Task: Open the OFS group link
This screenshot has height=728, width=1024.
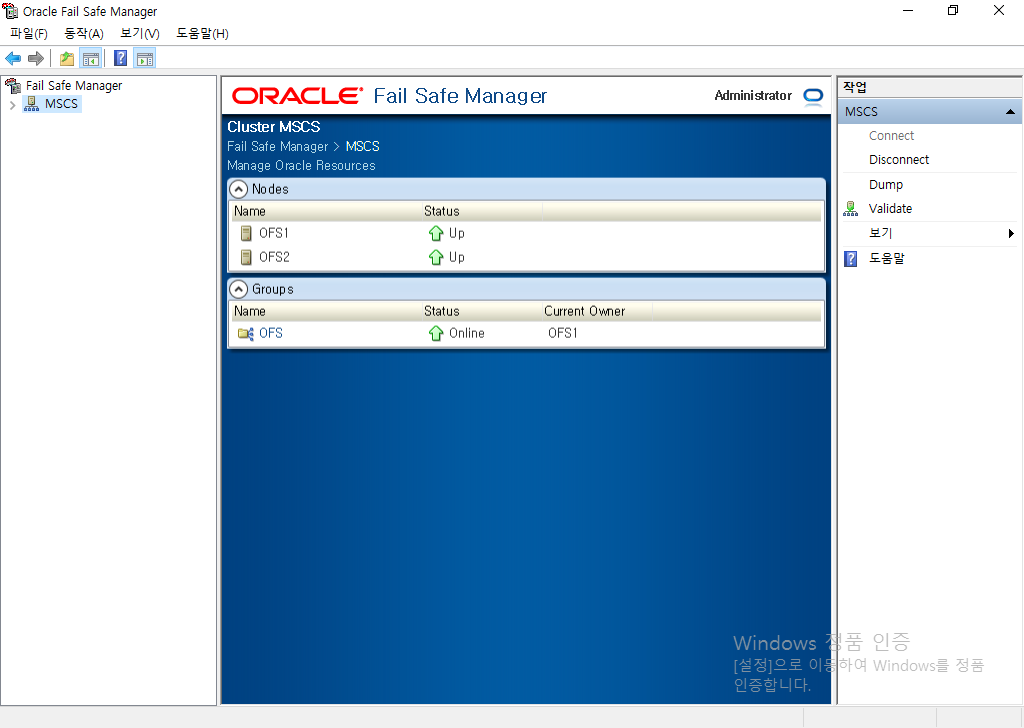Action: [271, 334]
